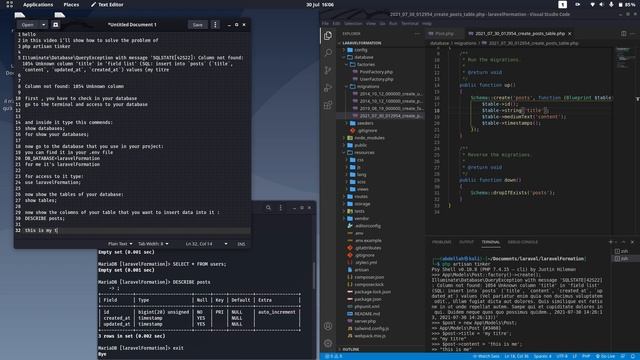Switch to the PROBLEMS panel tab

tap(442, 242)
